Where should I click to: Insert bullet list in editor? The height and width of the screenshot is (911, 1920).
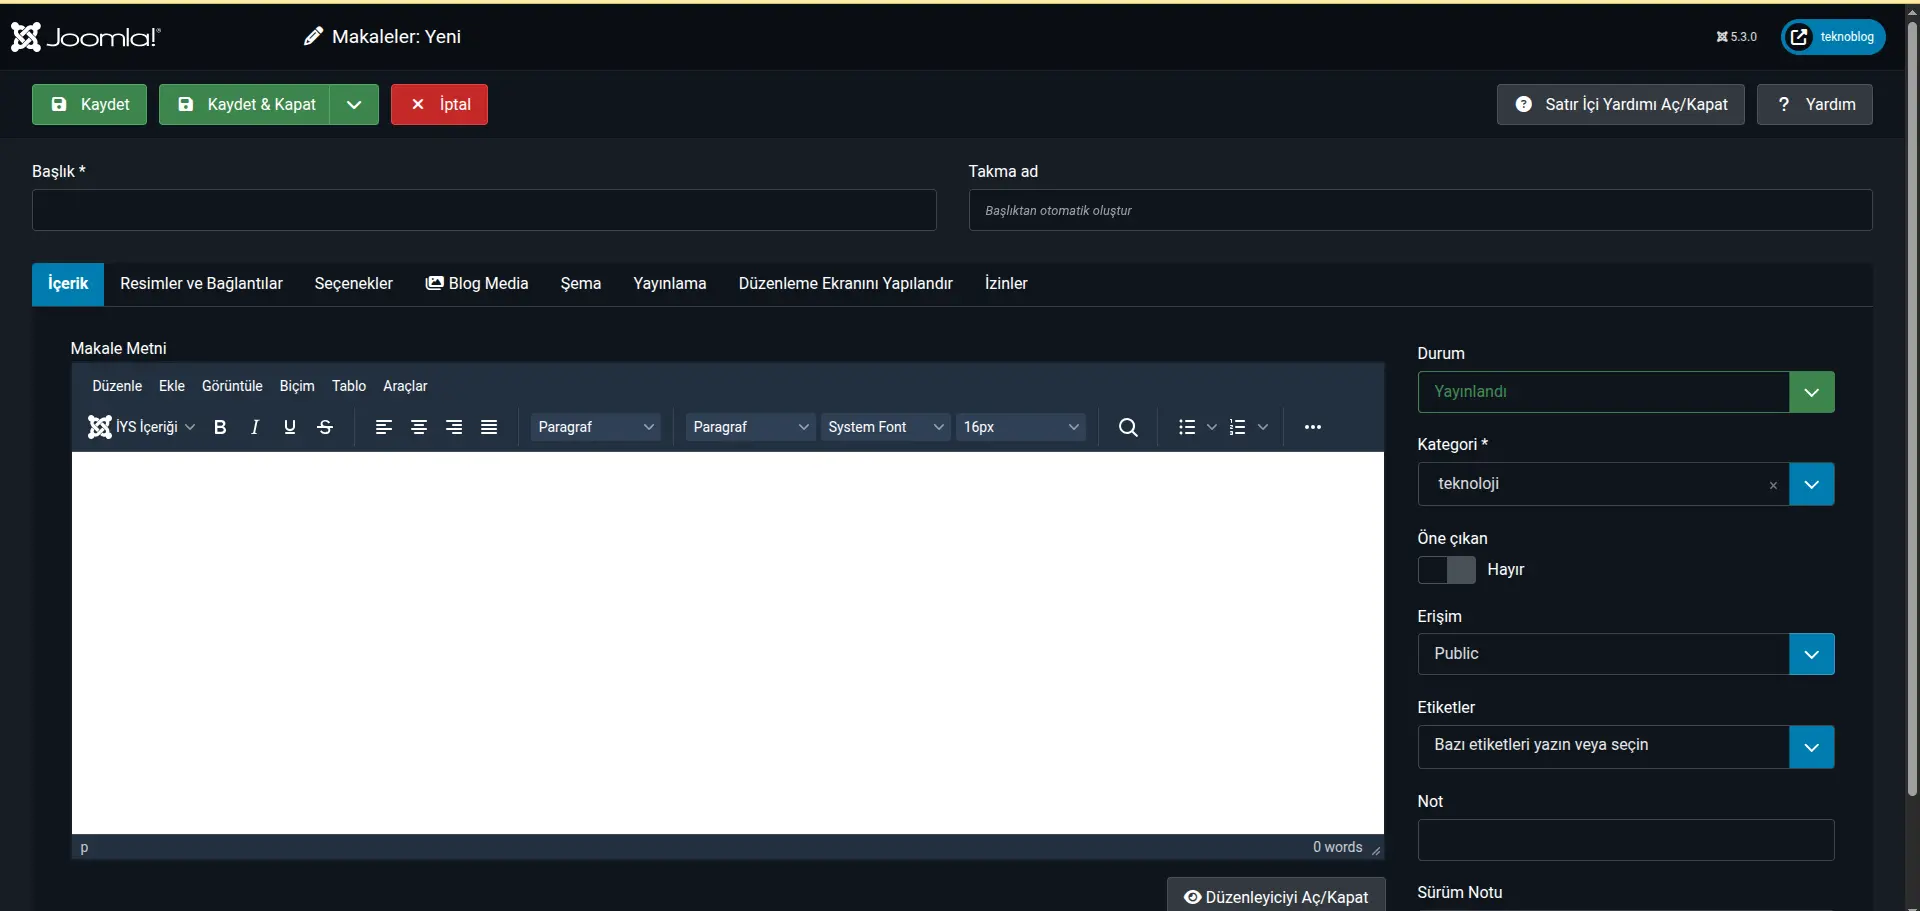pos(1187,427)
